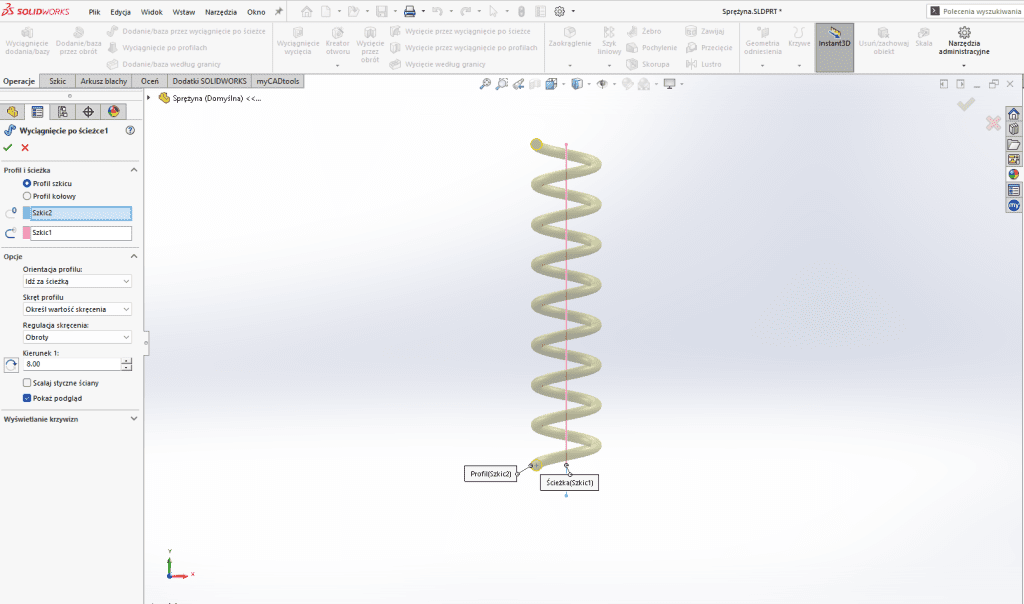This screenshot has width=1024, height=604.
Task: Open help for Wyciągnięcie po ścieżce1
Action: pos(130,131)
